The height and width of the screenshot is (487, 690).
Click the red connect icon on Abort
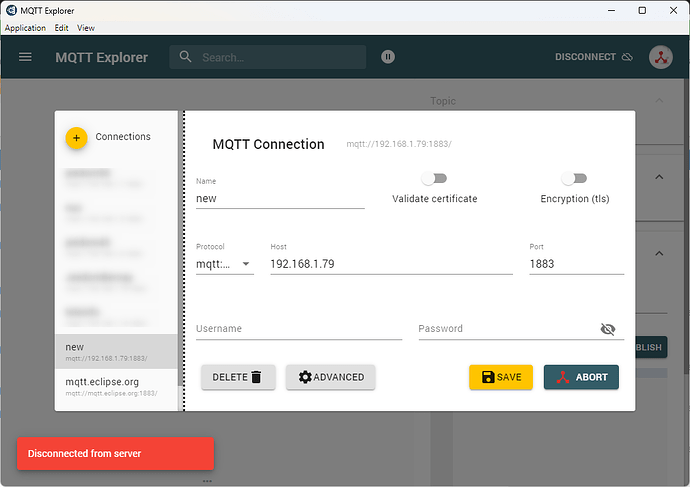[x=563, y=377]
